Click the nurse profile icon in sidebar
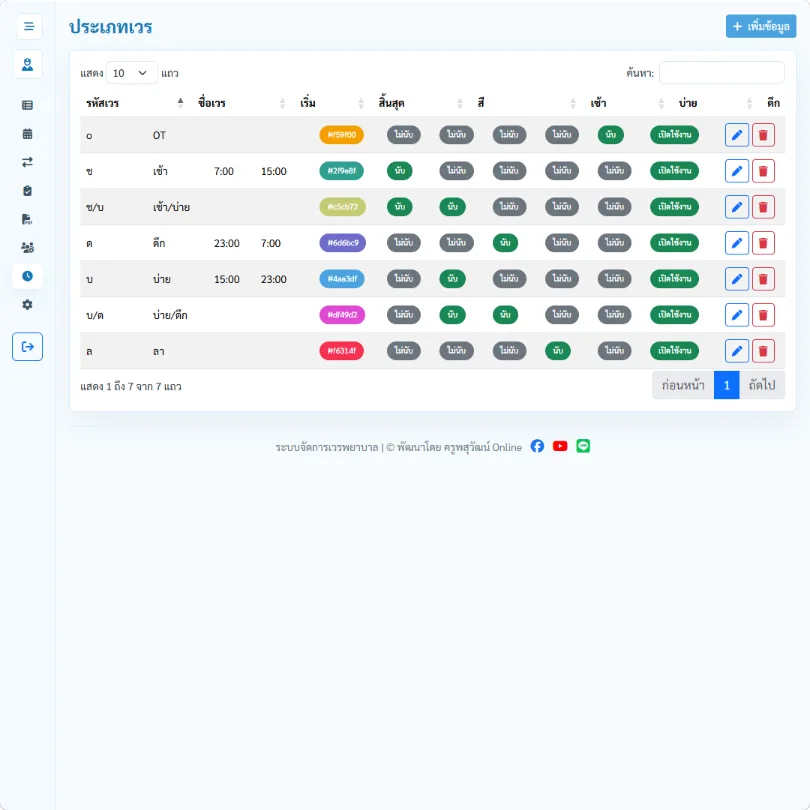 tap(27, 65)
